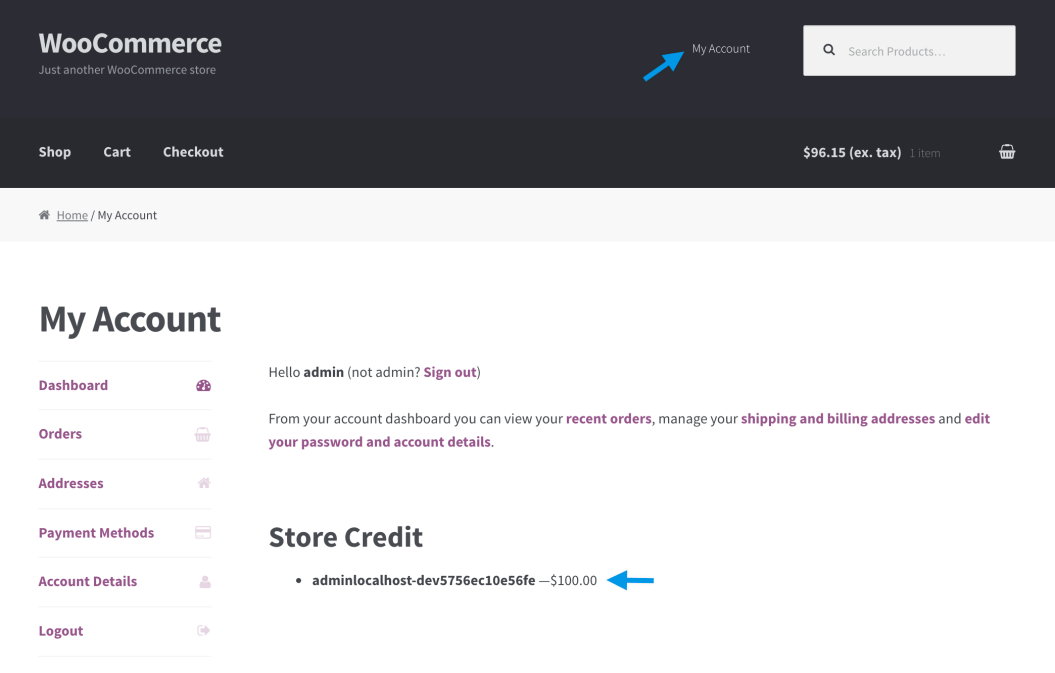
Task: Click the house icon next to Addresses
Action: 203,483
